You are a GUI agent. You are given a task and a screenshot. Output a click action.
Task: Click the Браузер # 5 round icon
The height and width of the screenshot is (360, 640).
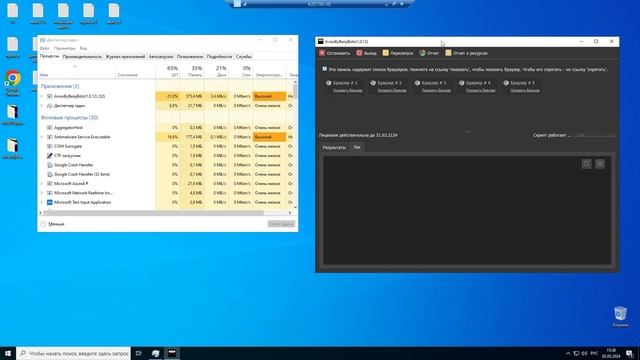[506, 83]
